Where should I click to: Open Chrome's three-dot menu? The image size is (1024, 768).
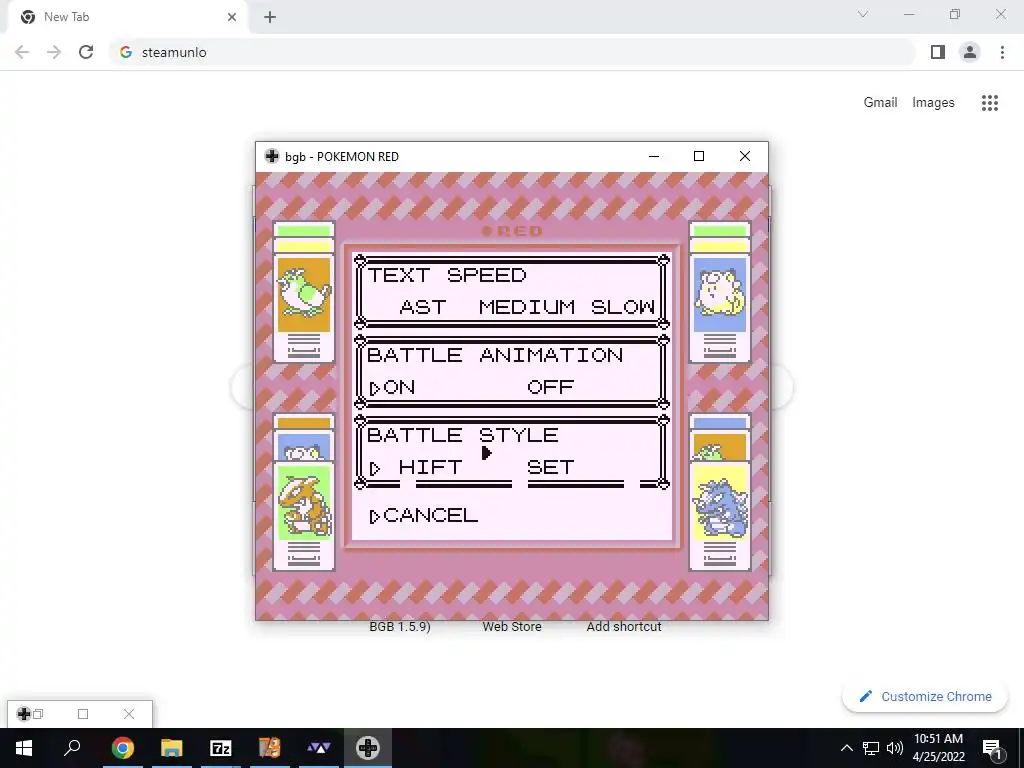pyautogui.click(x=1002, y=52)
